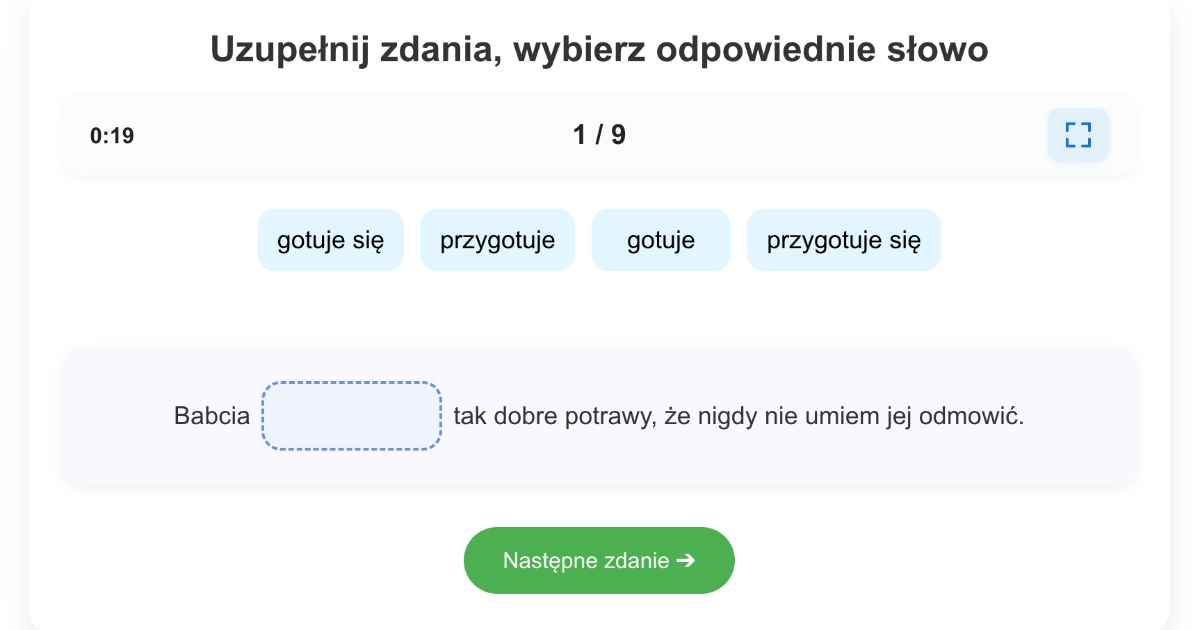Advance to the next sentence
This screenshot has width=1200, height=630.
coord(599,560)
